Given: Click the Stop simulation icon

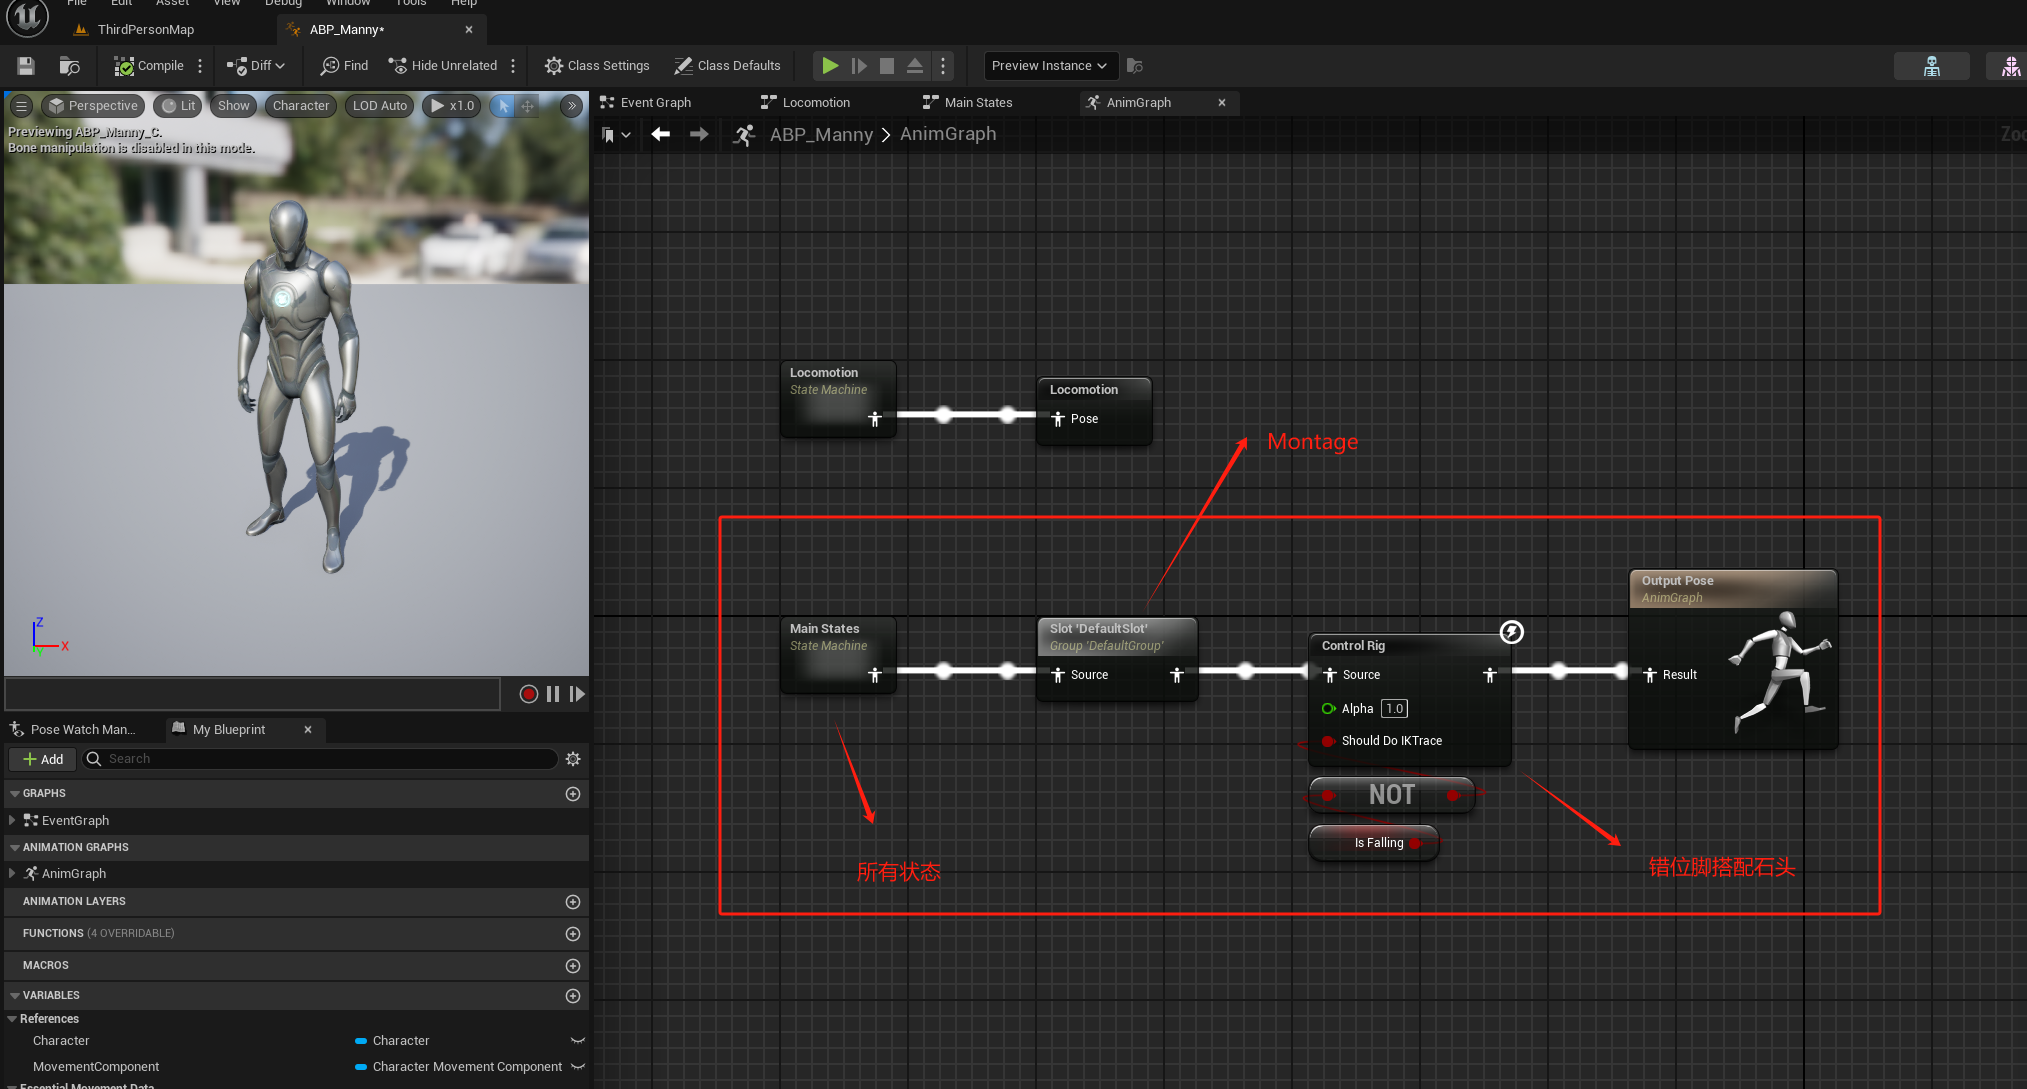Looking at the screenshot, I should [886, 66].
